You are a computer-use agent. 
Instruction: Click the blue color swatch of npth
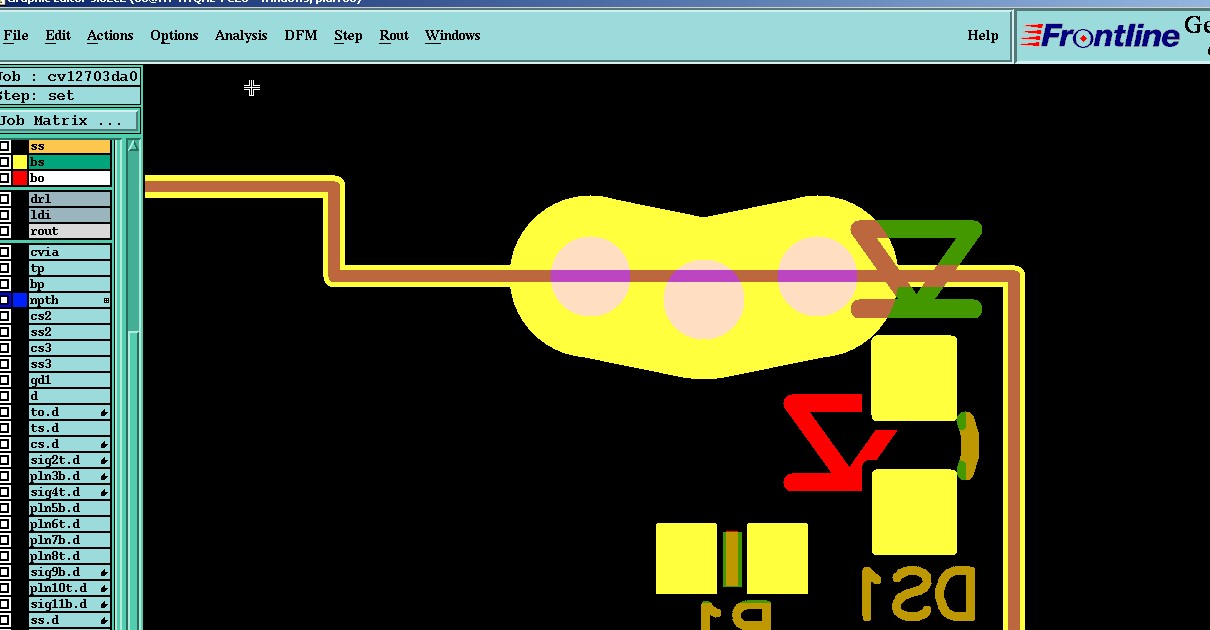click(x=20, y=300)
